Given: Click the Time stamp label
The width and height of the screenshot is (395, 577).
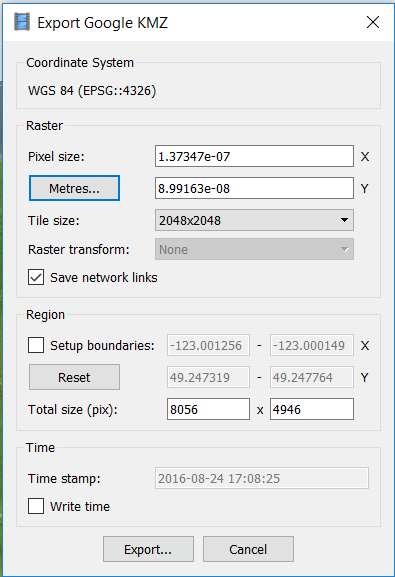Looking at the screenshot, I should pos(64,478).
